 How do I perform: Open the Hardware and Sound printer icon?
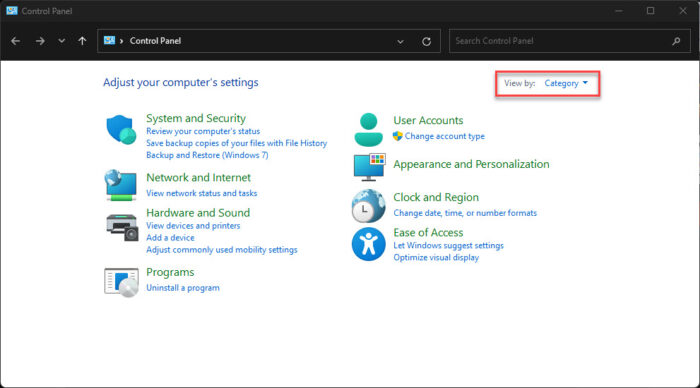click(x=122, y=227)
